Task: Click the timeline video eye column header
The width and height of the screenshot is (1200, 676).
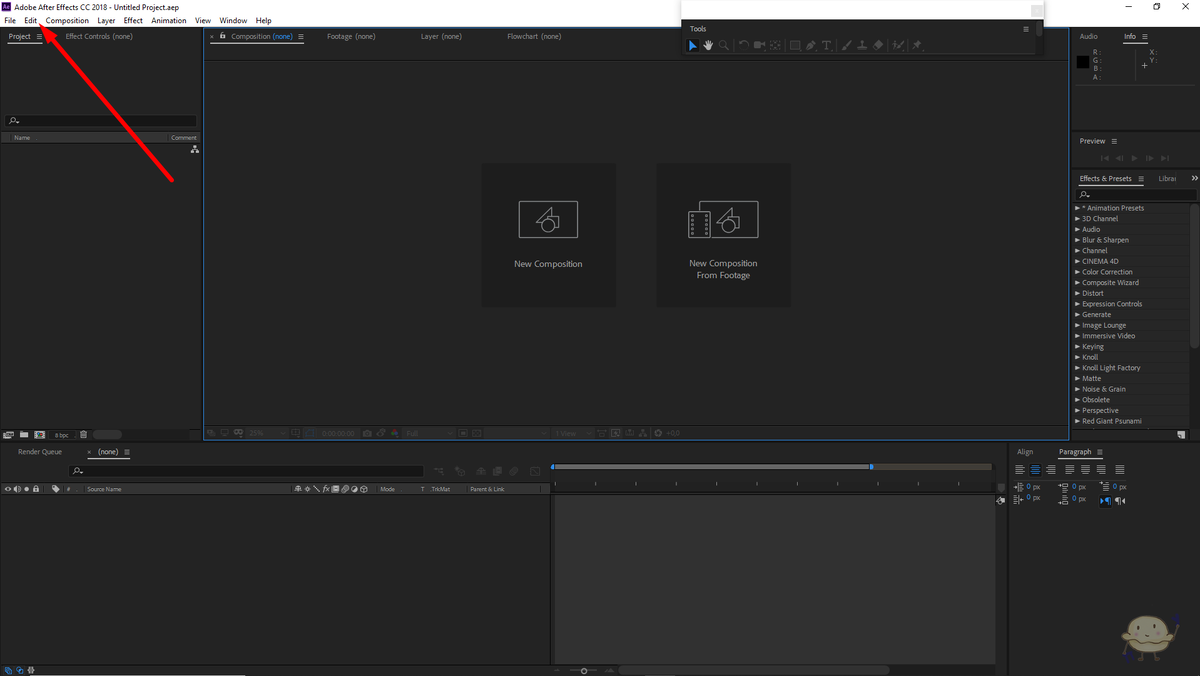Action: 8,489
